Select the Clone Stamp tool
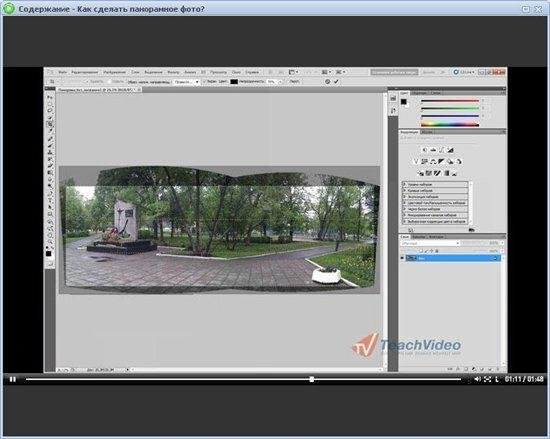Image resolution: width=550 pixels, height=439 pixels. click(50, 153)
